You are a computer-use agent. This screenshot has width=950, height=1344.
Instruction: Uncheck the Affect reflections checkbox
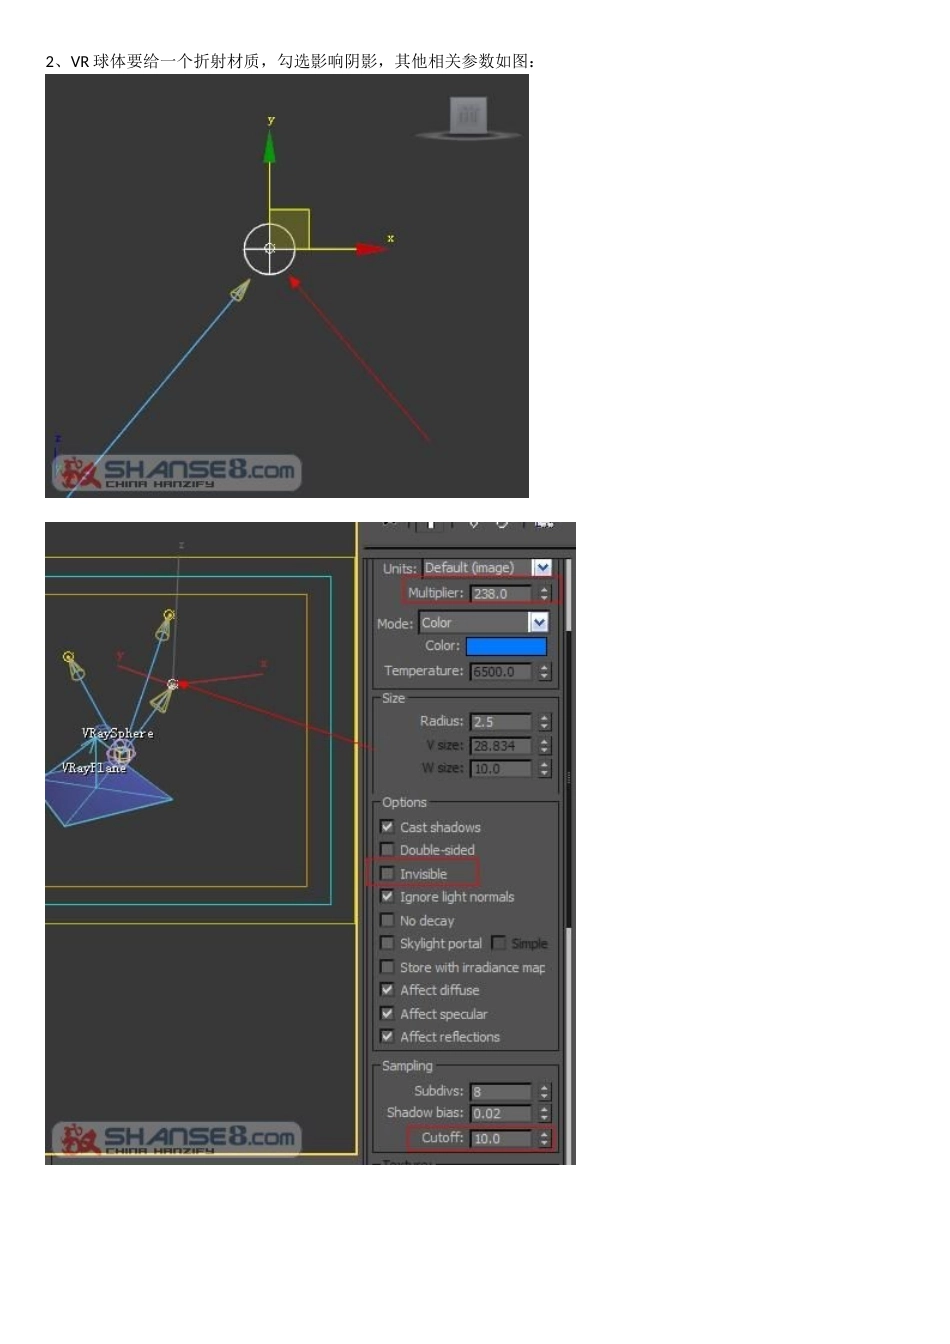tap(387, 1037)
